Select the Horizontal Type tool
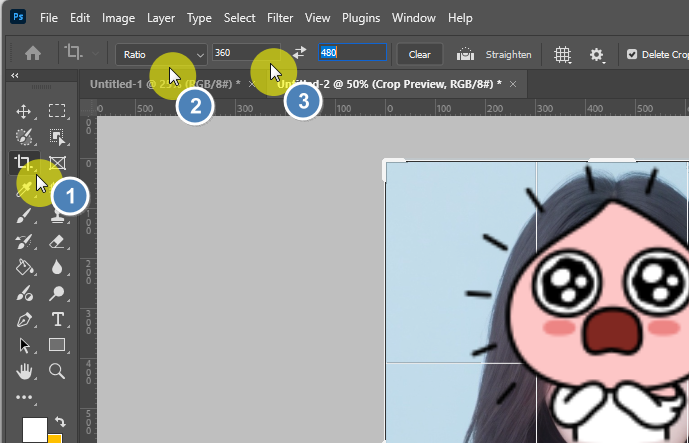 coord(58,320)
